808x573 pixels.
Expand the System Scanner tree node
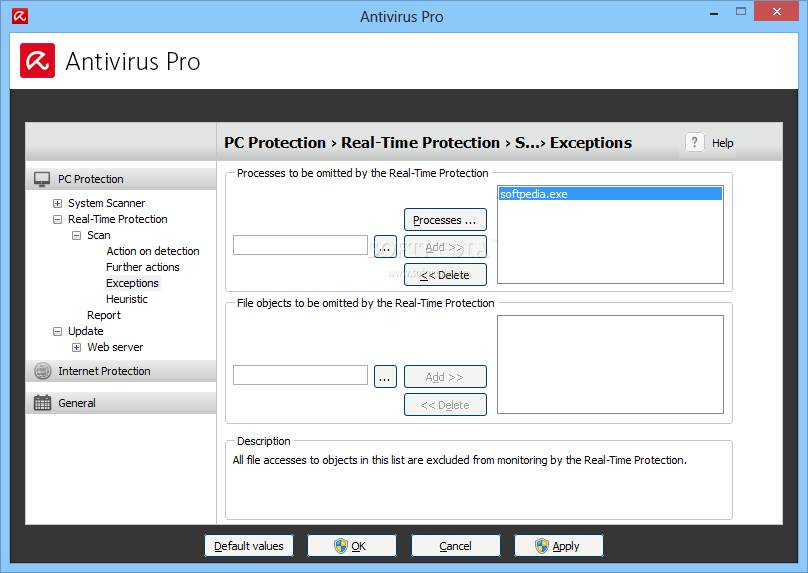[57, 204]
